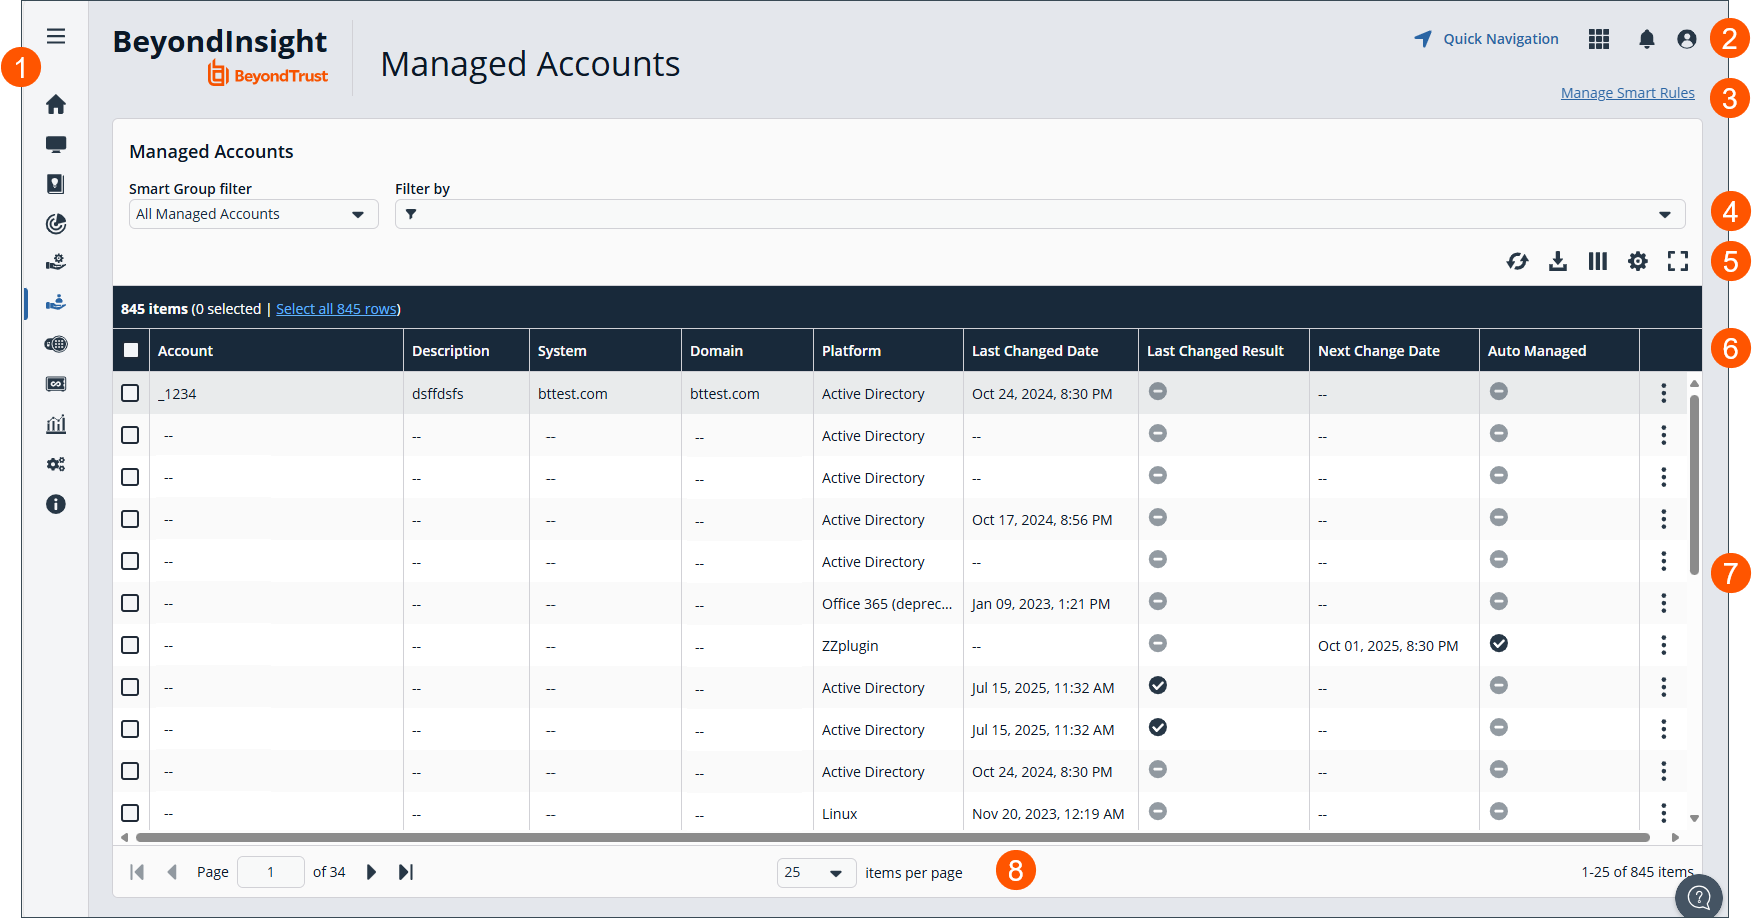Check the box for the _1234 account row

point(130,393)
